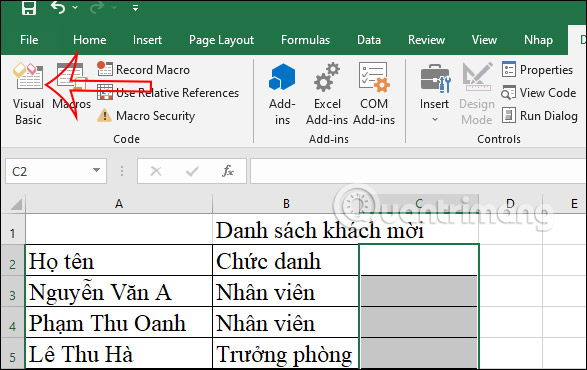Screen dimensions: 587x370
Task: Toggle Design Mode
Action: coord(477,94)
